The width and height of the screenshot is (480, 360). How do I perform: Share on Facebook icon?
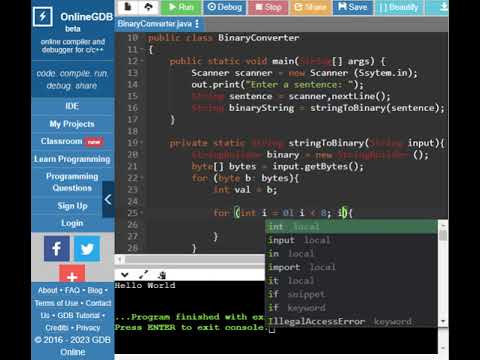coord(57,249)
